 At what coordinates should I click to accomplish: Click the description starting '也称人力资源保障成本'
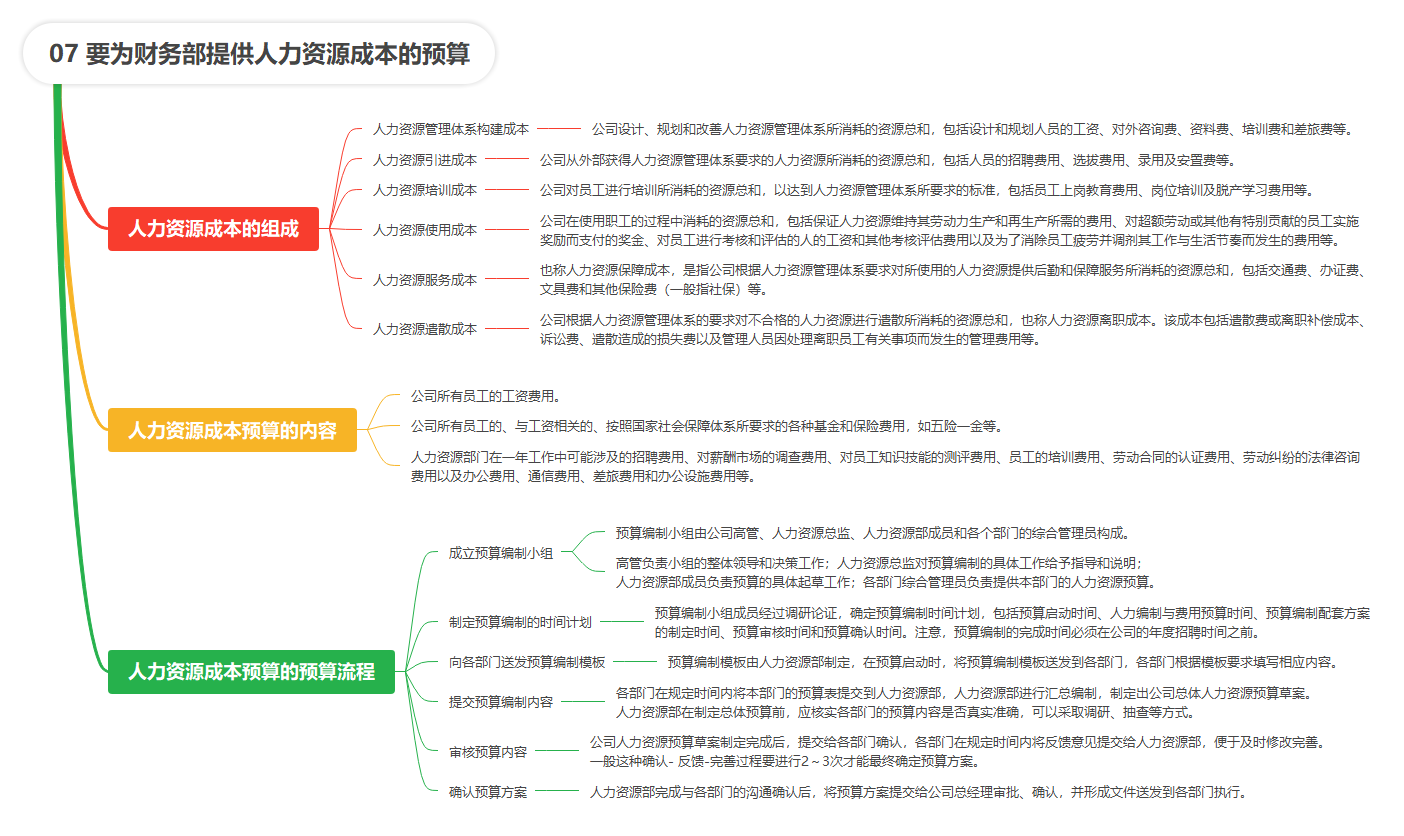click(954, 280)
